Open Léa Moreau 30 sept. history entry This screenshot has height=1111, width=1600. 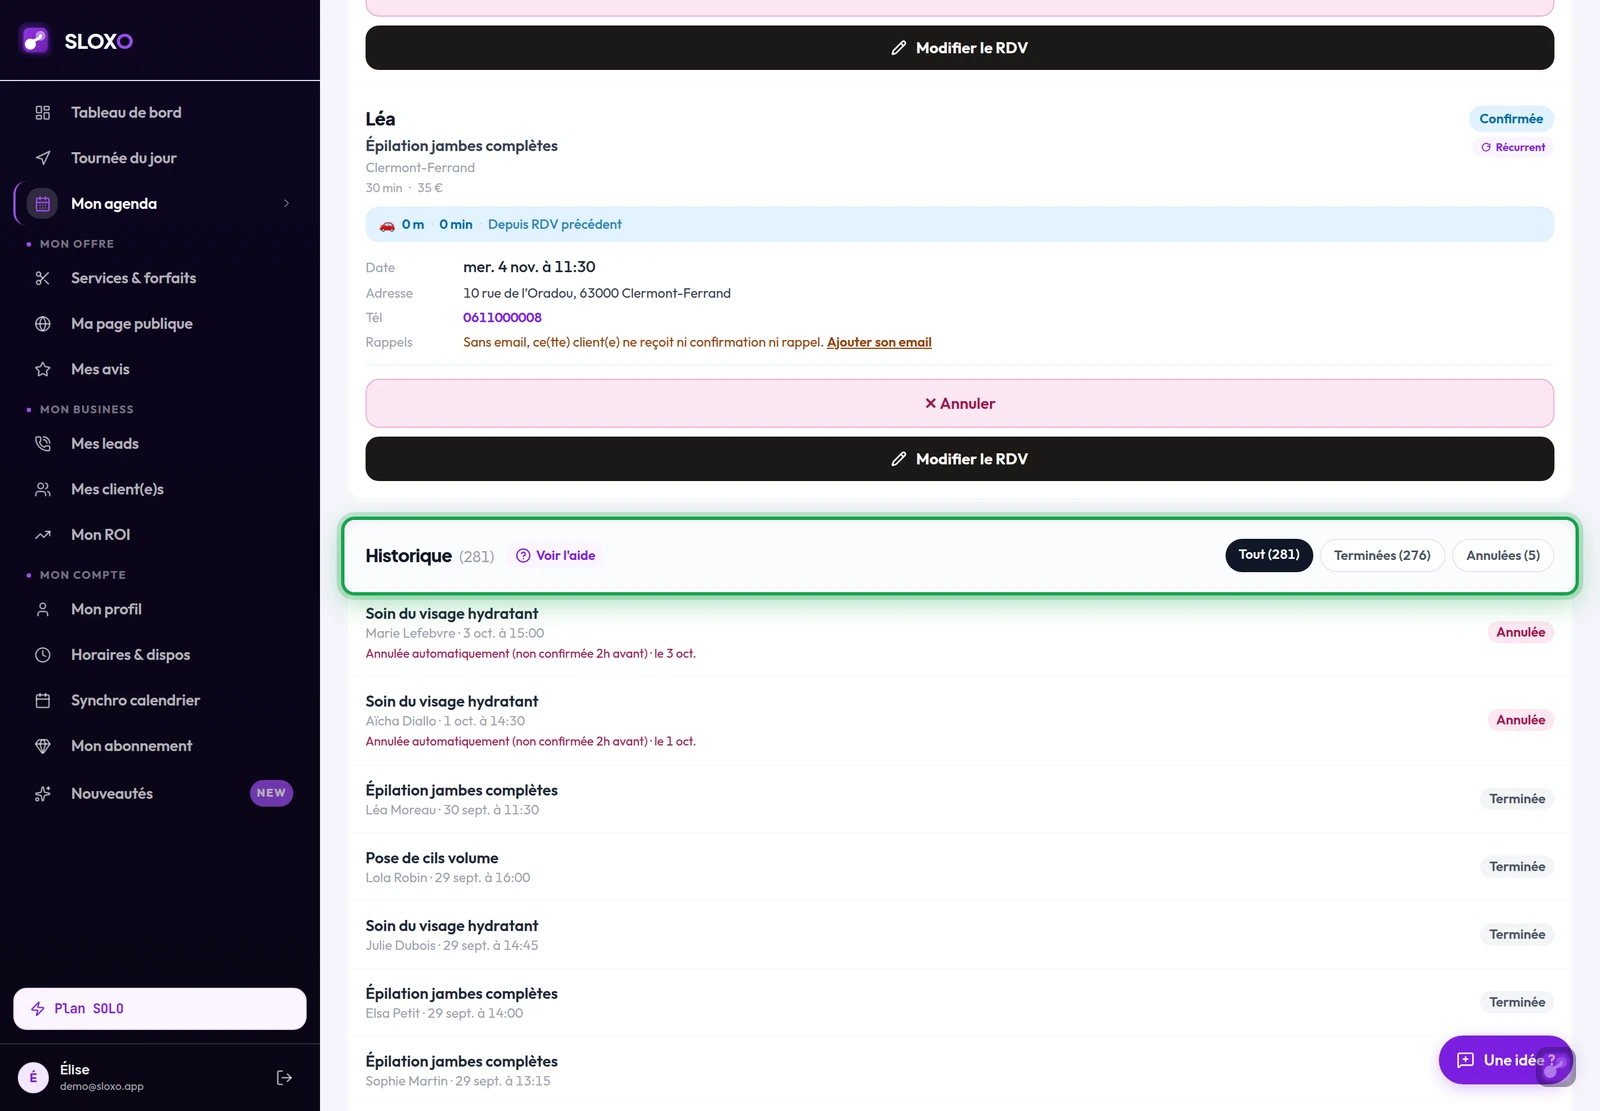(959, 799)
